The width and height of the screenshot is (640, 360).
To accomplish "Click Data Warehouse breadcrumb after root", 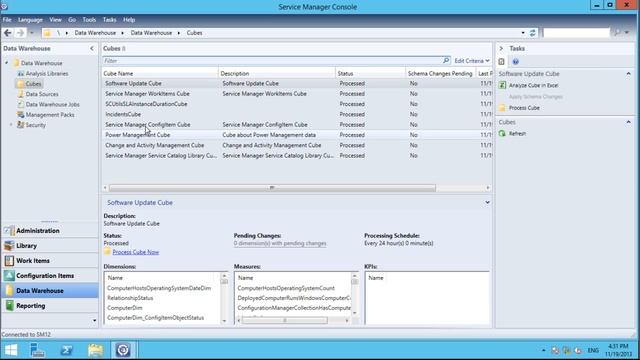I will pyautogui.click(x=95, y=33).
